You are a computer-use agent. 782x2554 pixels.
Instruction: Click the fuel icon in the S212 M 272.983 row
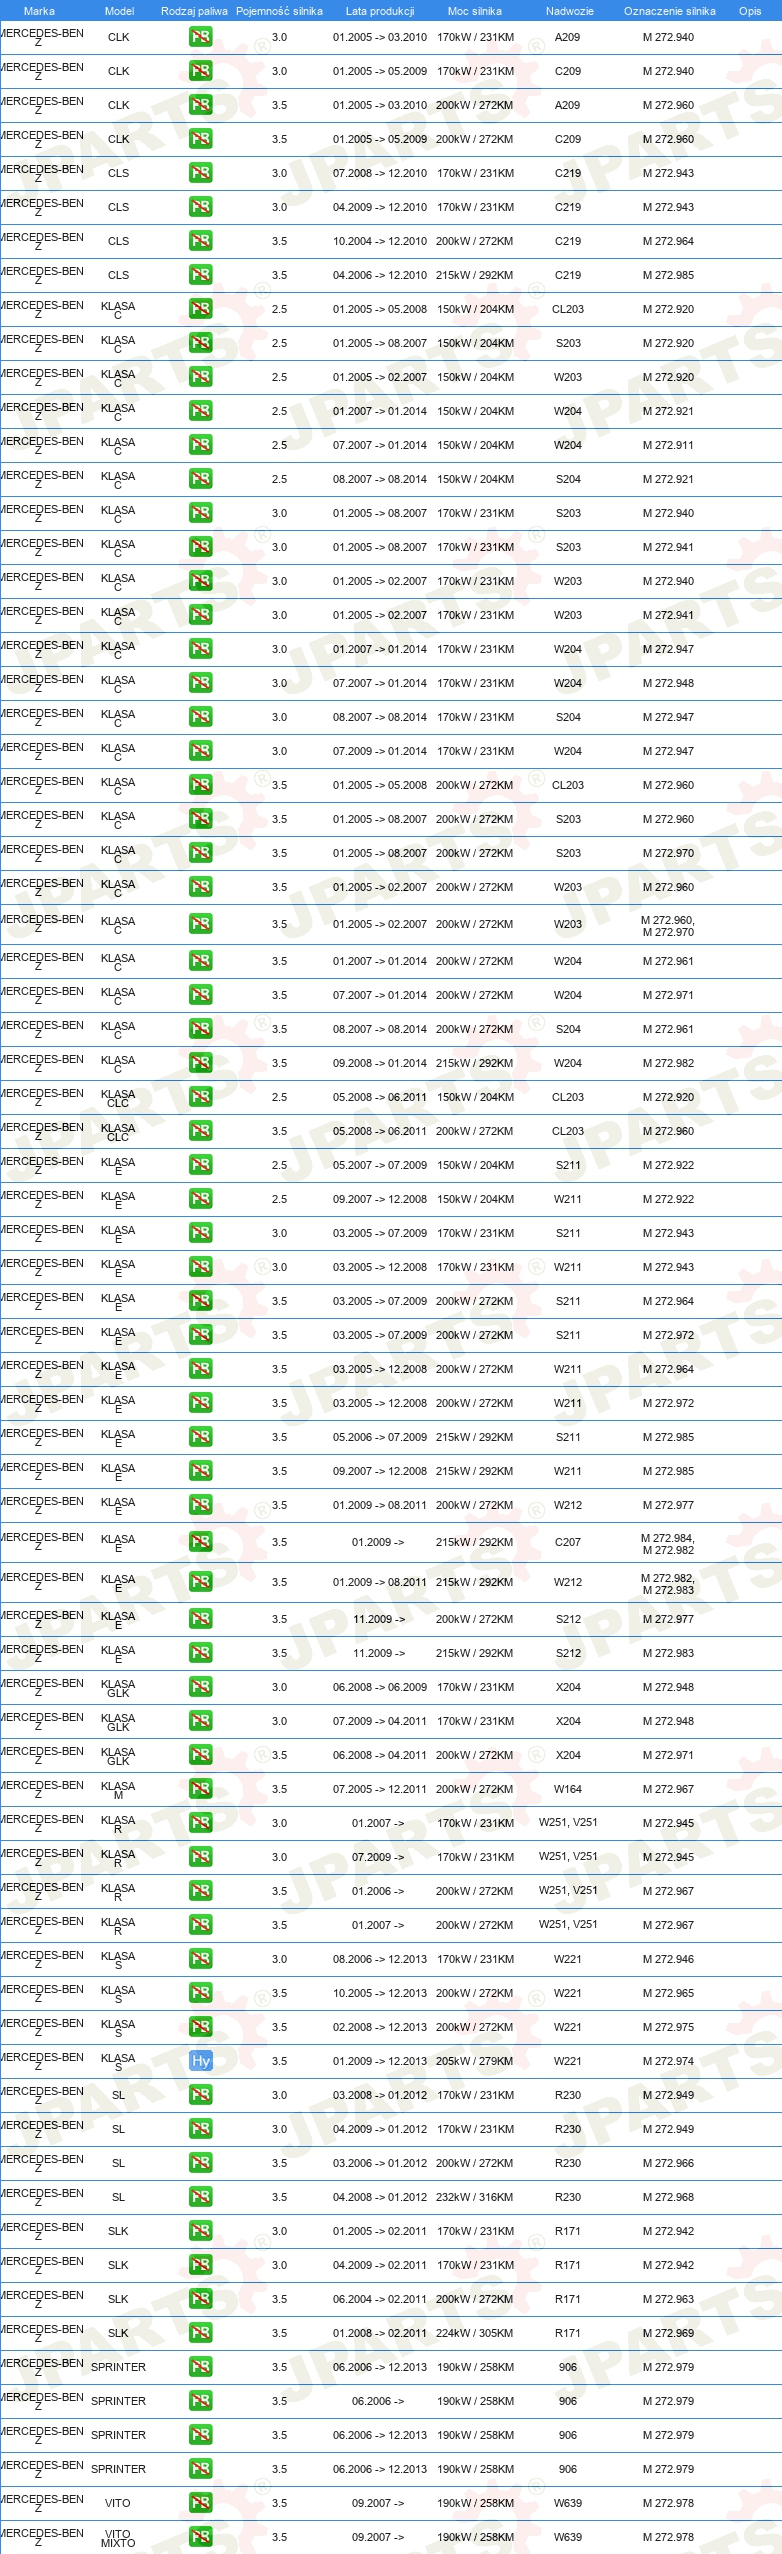tap(201, 1653)
